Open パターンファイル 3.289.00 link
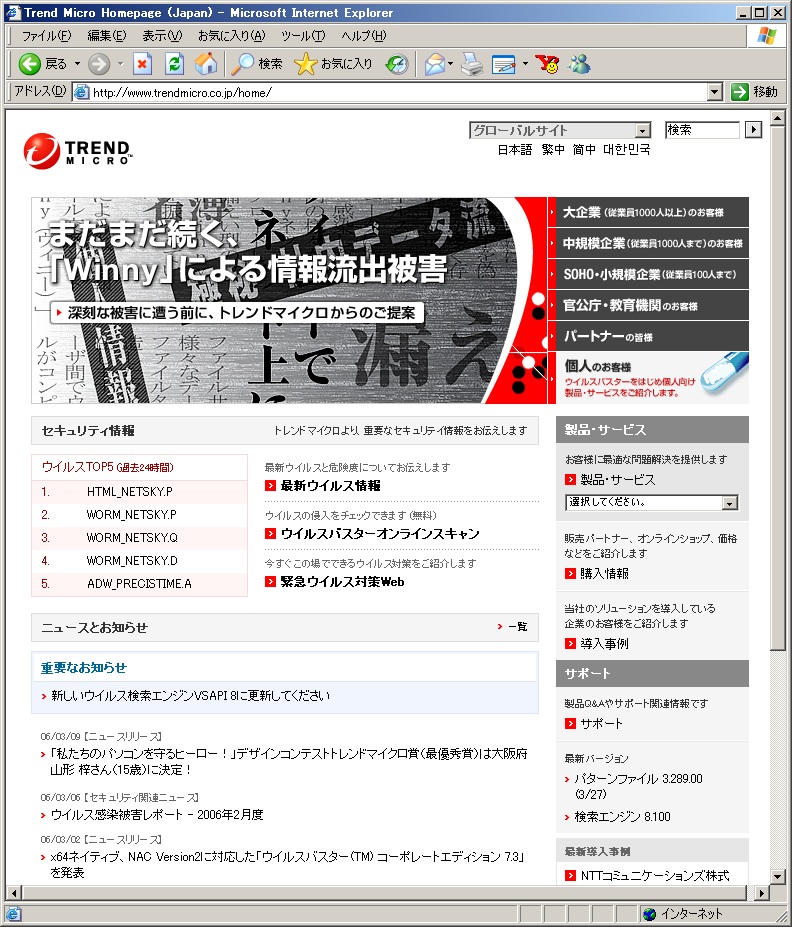 (x=638, y=786)
